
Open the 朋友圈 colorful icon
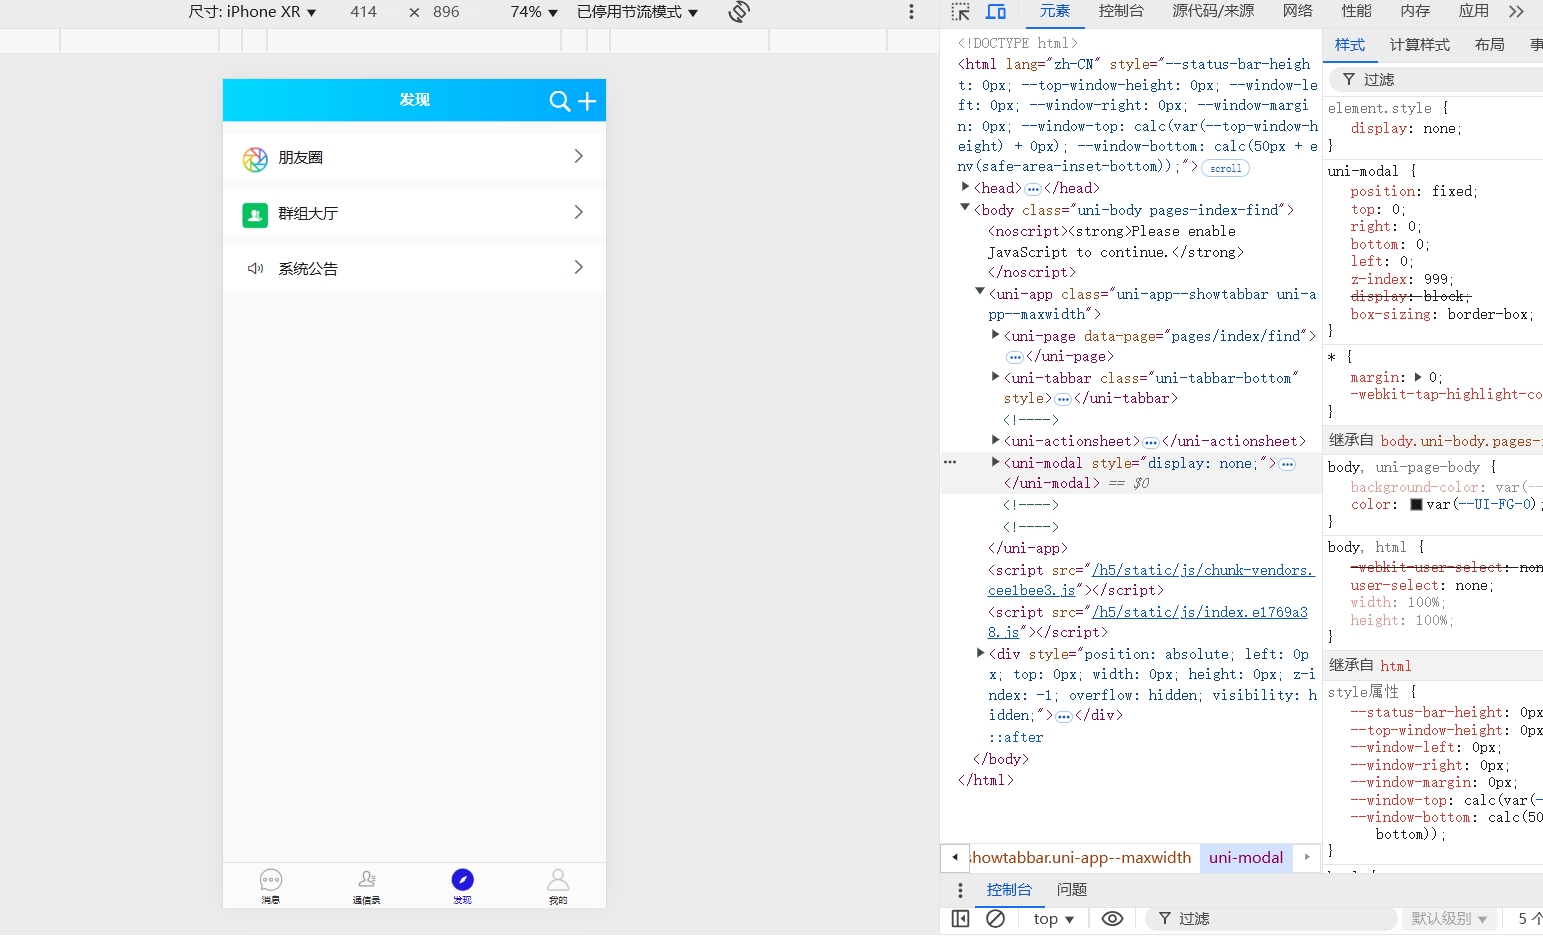[x=255, y=159]
